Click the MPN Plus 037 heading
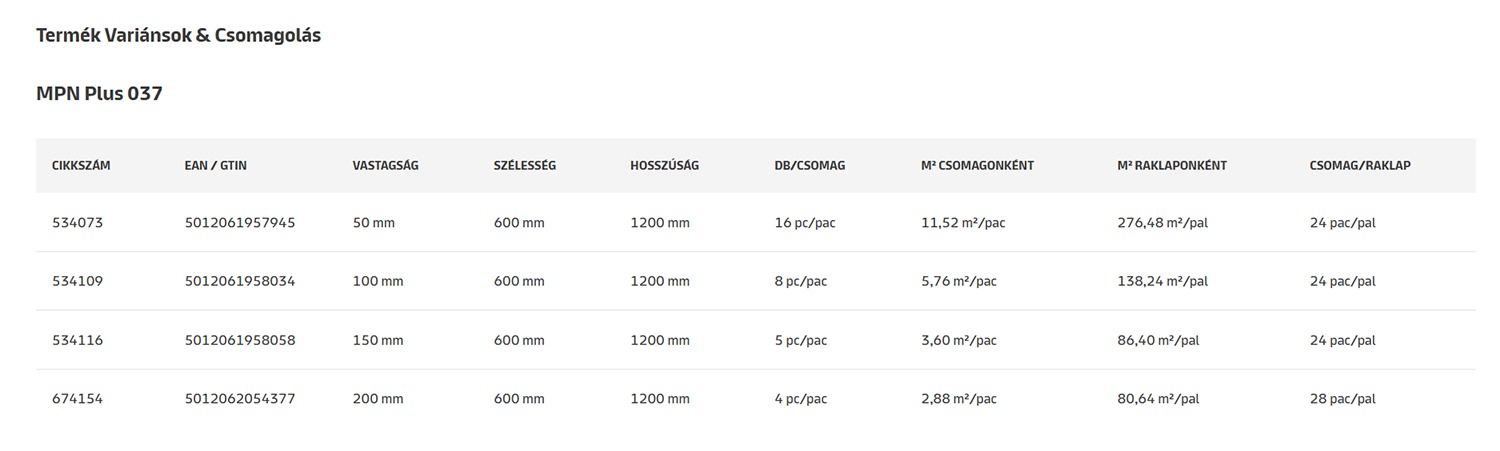This screenshot has height=451, width=1500. tap(99, 94)
